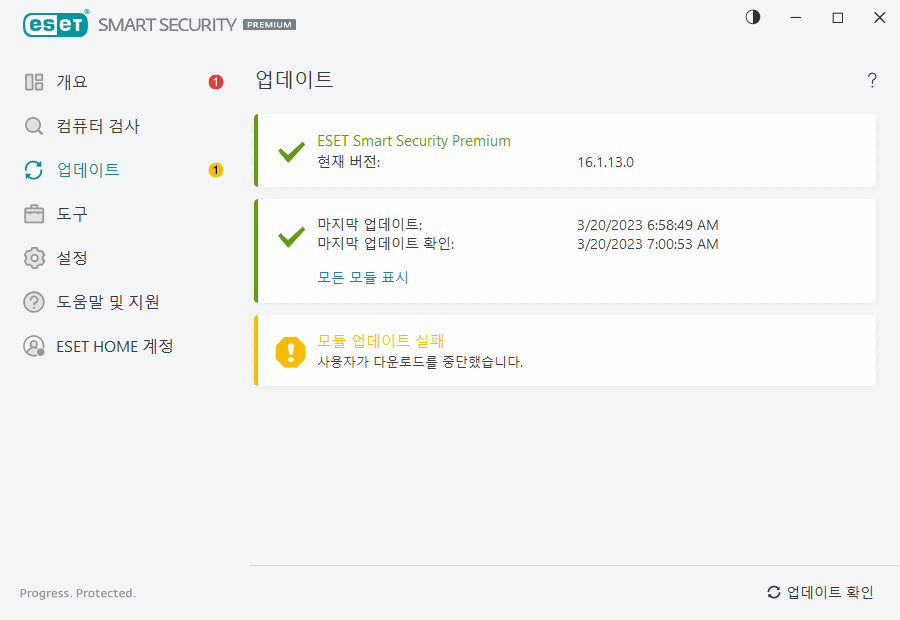
Task: Open 모든 모듈 표시 link
Action: pos(363,277)
